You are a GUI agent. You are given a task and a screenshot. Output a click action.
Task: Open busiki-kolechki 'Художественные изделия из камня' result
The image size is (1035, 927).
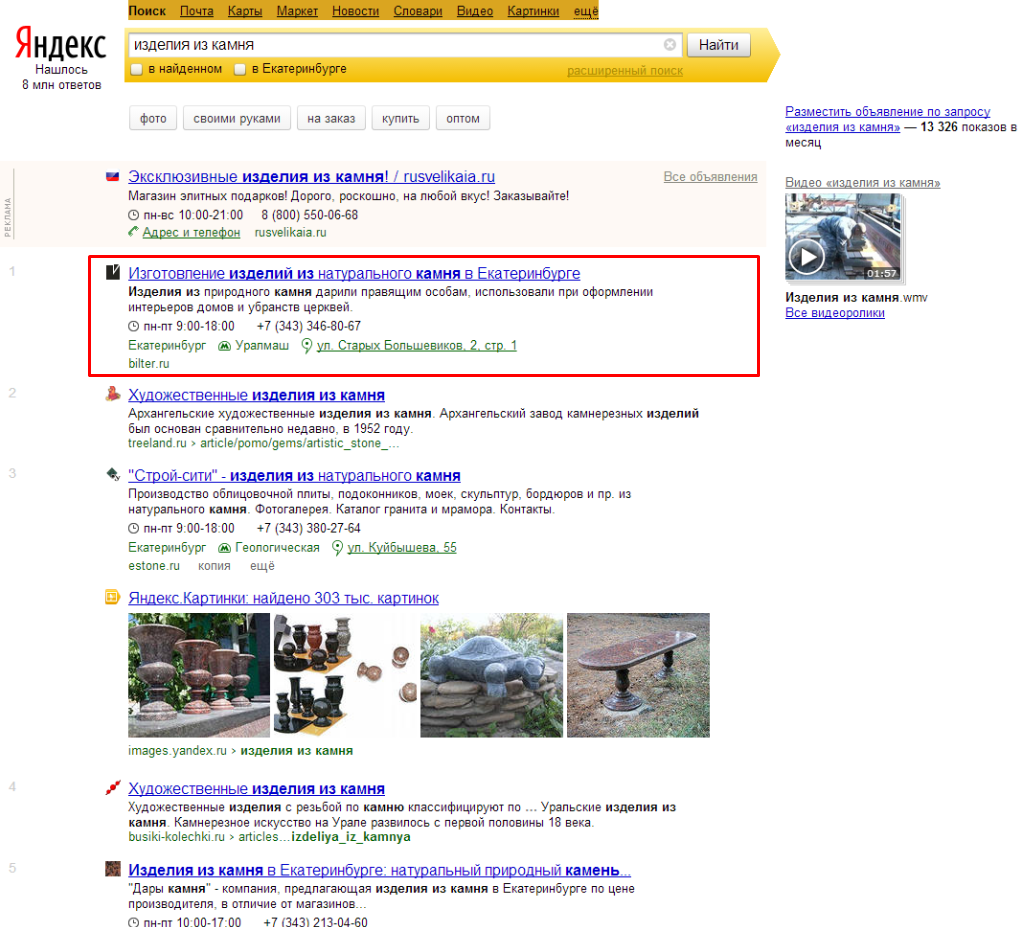pyautogui.click(x=256, y=788)
